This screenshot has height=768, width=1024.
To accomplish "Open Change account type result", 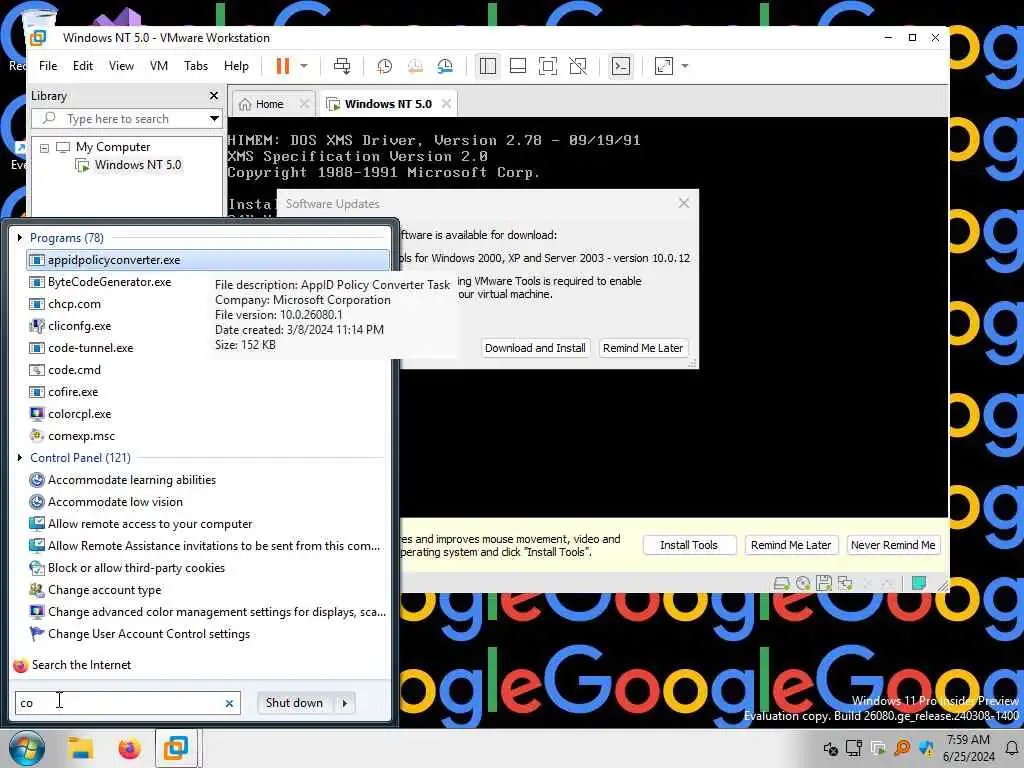I will (x=208, y=590).
